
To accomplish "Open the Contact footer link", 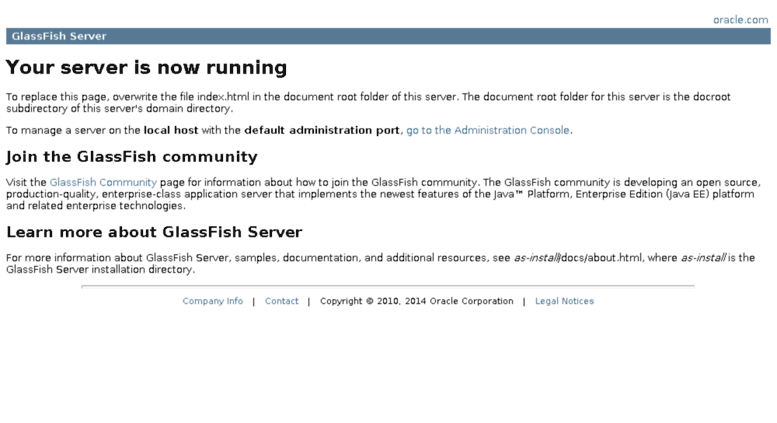I will click(281, 301).
